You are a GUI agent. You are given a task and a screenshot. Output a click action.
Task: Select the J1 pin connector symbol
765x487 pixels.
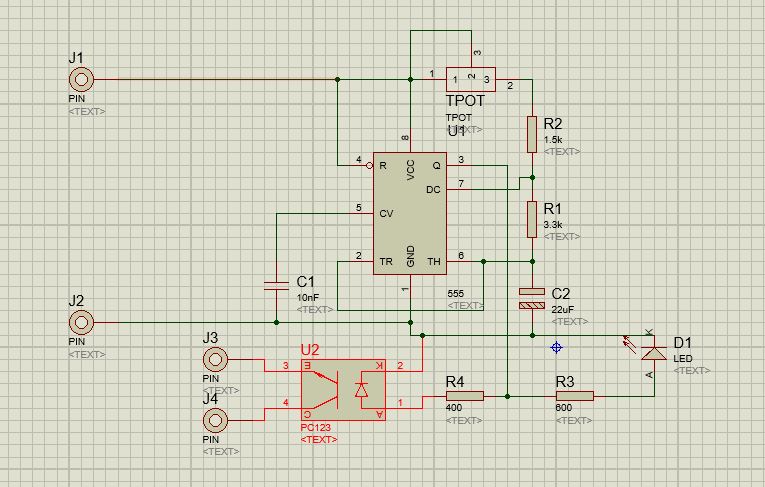(x=80, y=79)
